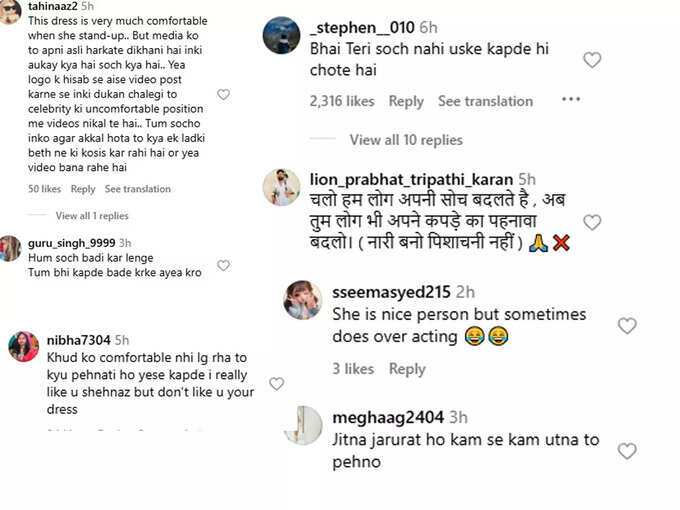The width and height of the screenshot is (680, 510).
Task: View the 2,316 likes list
Action: pos(342,101)
